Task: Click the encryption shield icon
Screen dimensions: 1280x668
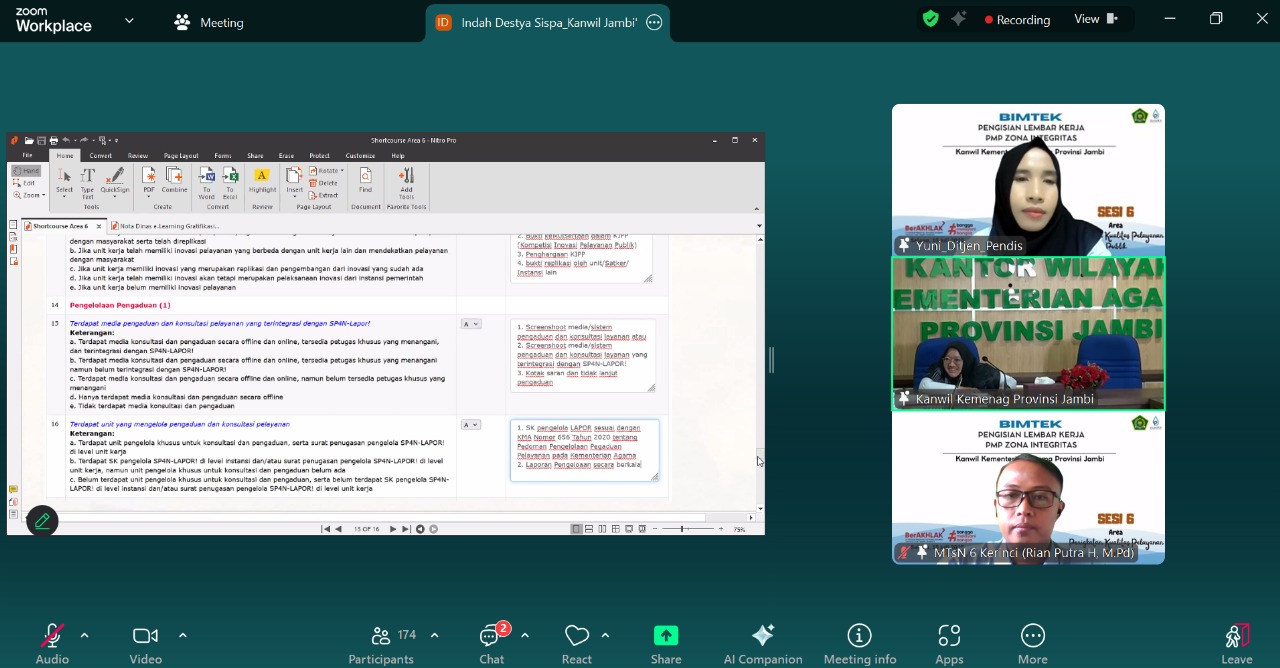Action: coord(931,19)
